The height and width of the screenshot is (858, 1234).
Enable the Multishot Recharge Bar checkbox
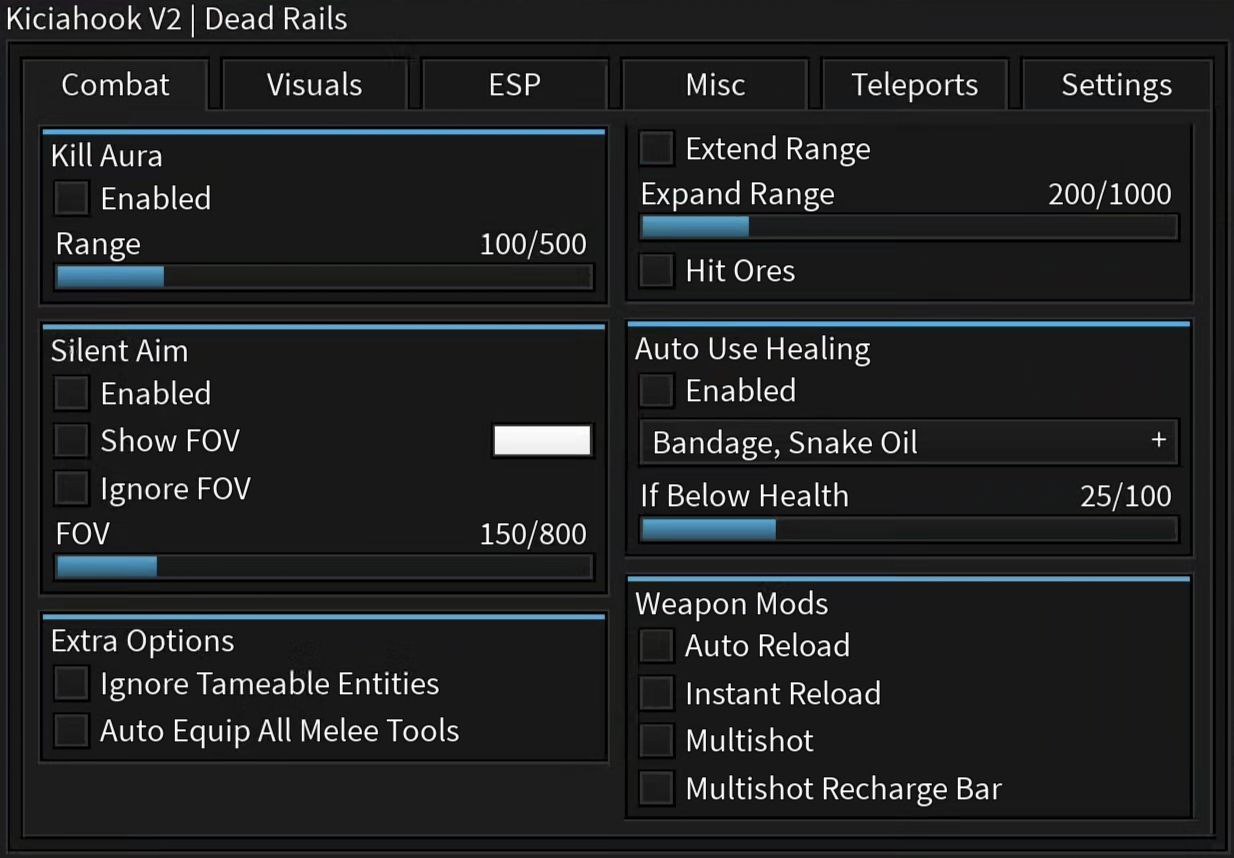656,788
